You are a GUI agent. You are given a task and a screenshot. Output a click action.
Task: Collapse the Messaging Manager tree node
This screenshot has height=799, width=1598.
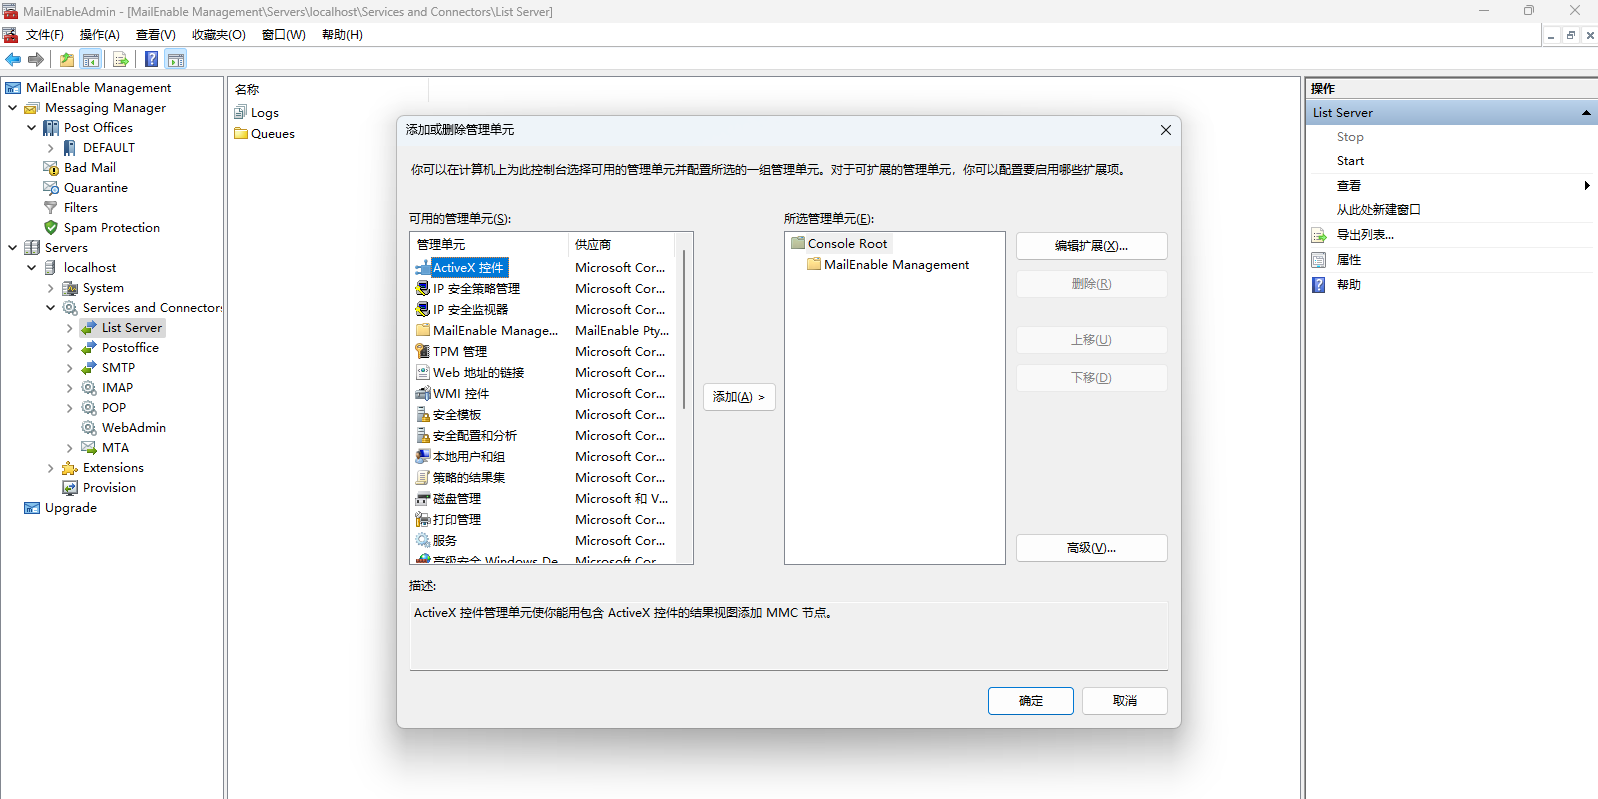coord(12,108)
